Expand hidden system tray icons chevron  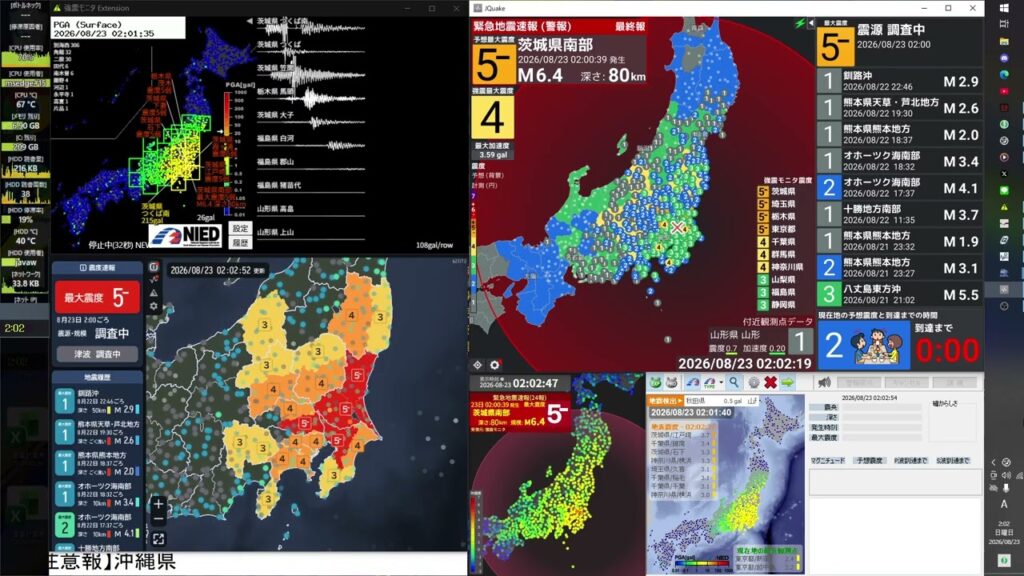[993, 462]
